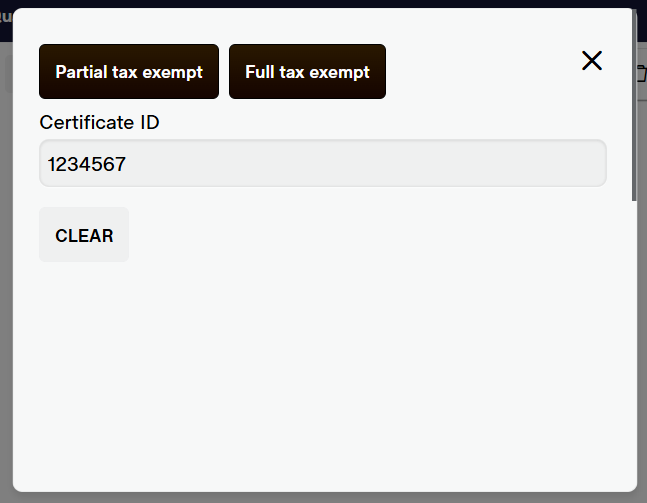Select the Partial tax exempt option
647x503 pixels.
coord(129,71)
